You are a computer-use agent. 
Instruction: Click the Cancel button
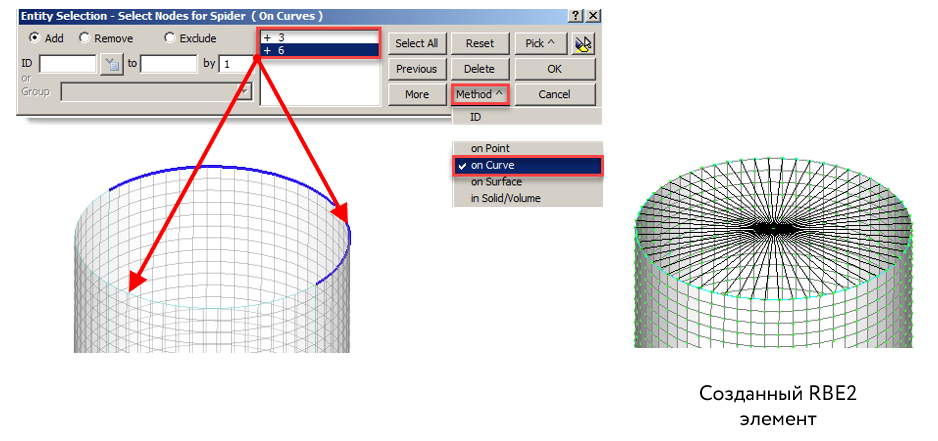(555, 95)
